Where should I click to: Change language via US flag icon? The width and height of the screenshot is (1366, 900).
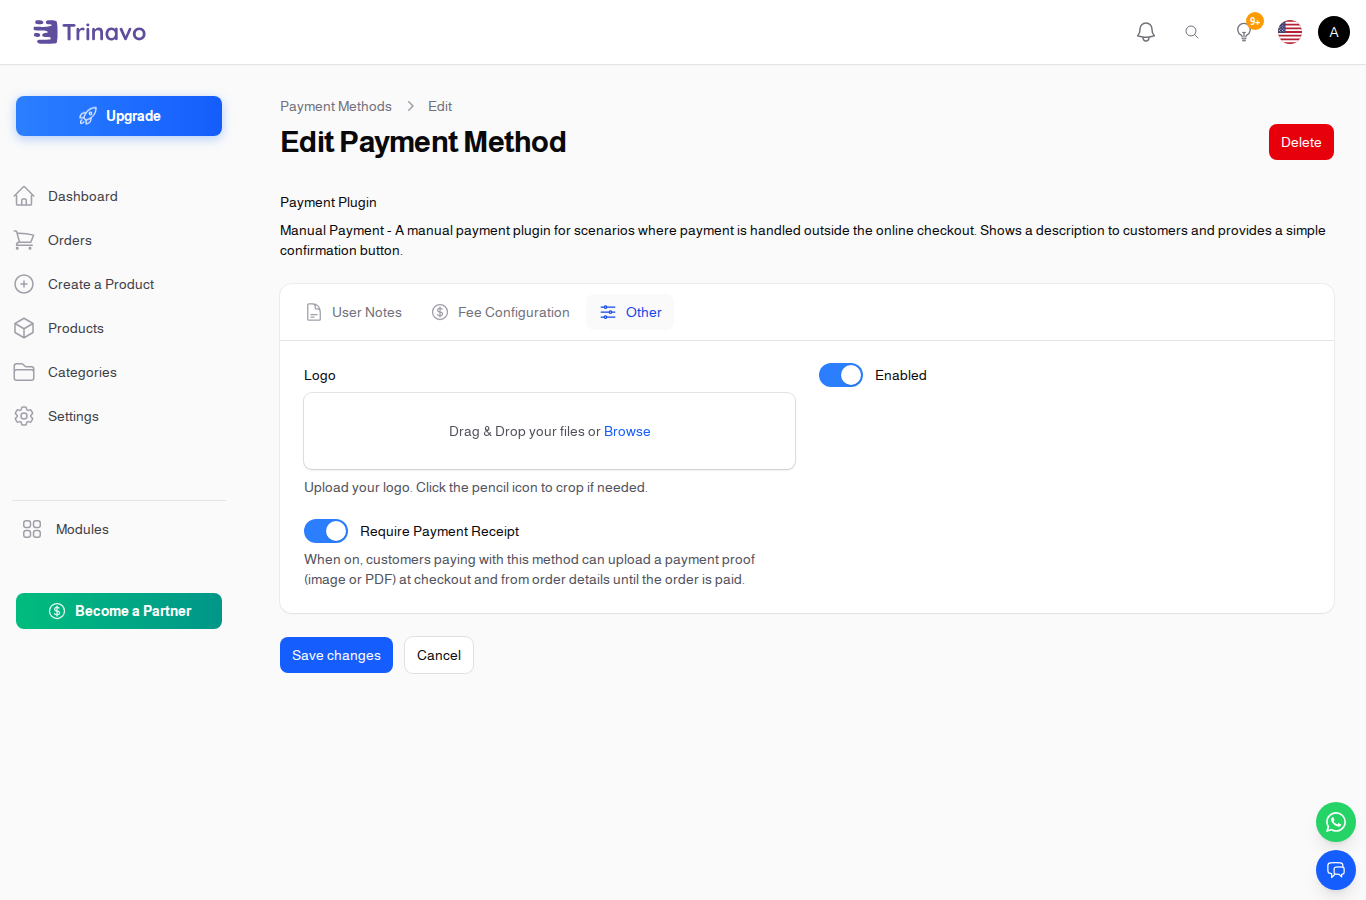tap(1290, 32)
